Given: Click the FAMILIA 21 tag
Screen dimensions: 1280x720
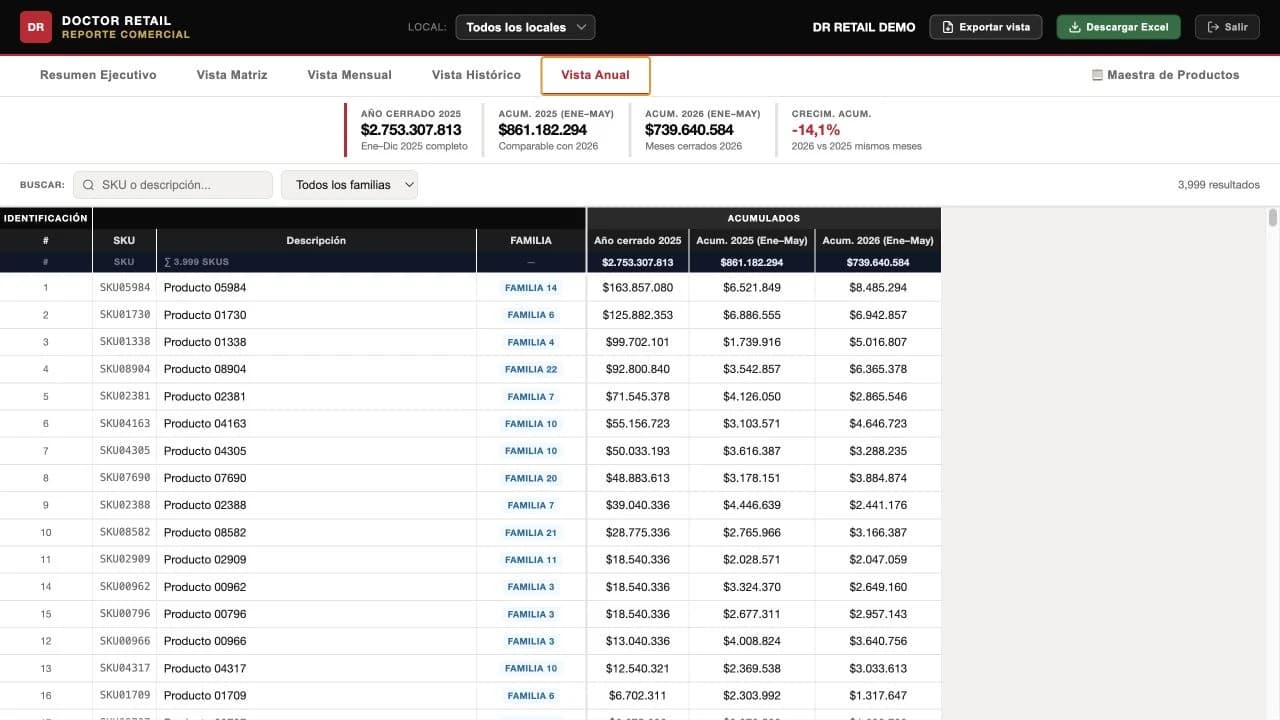Looking at the screenshot, I should tap(531, 533).
